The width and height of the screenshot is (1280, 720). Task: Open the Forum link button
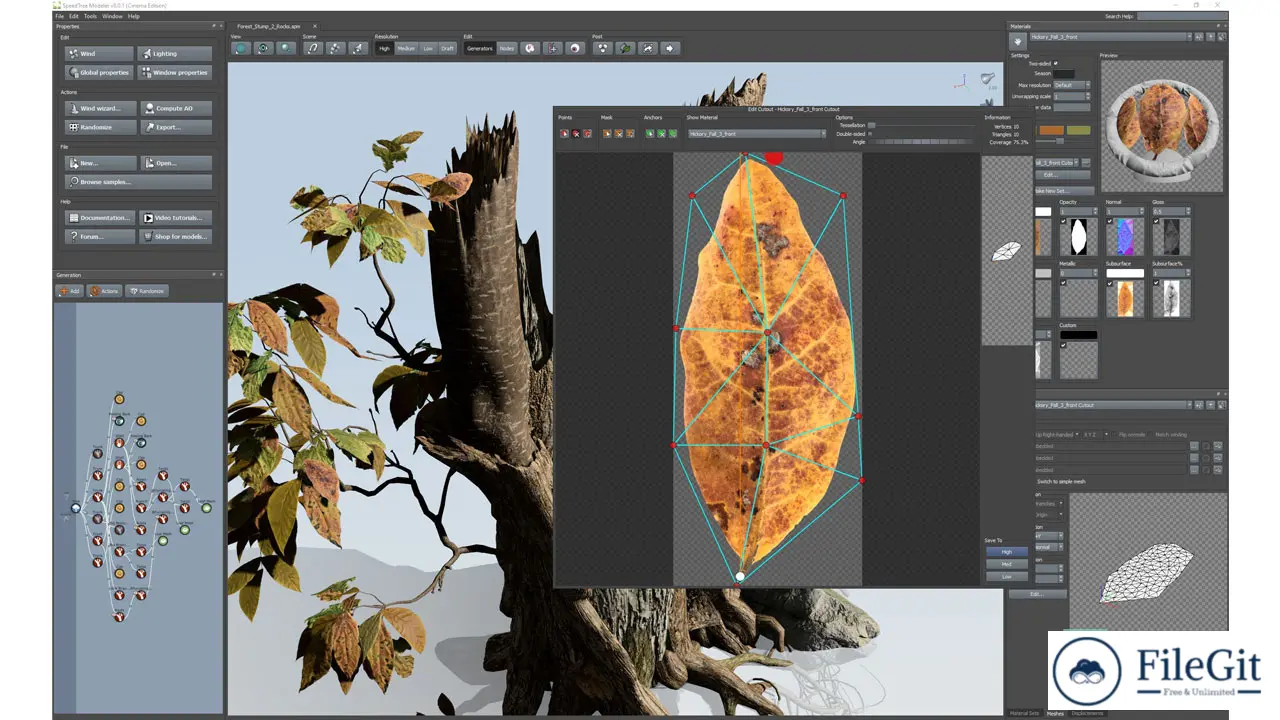click(99, 237)
